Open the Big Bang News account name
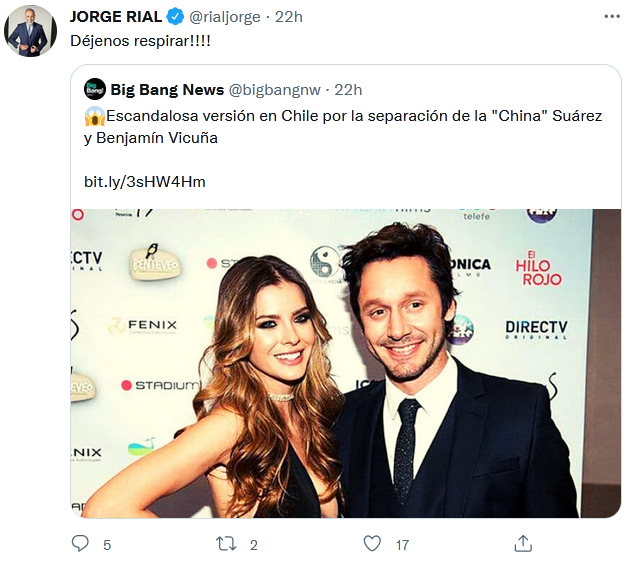Viewport: 635px width, 563px height. pyautogui.click(x=167, y=90)
